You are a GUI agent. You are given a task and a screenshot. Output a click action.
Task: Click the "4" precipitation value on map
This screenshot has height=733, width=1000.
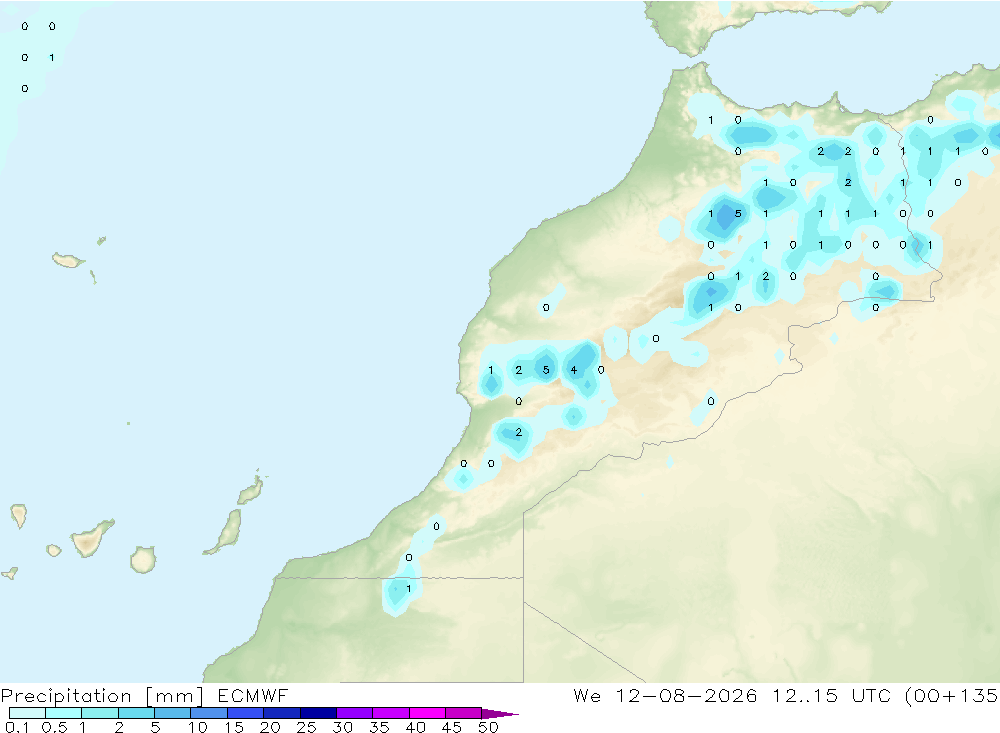(573, 370)
